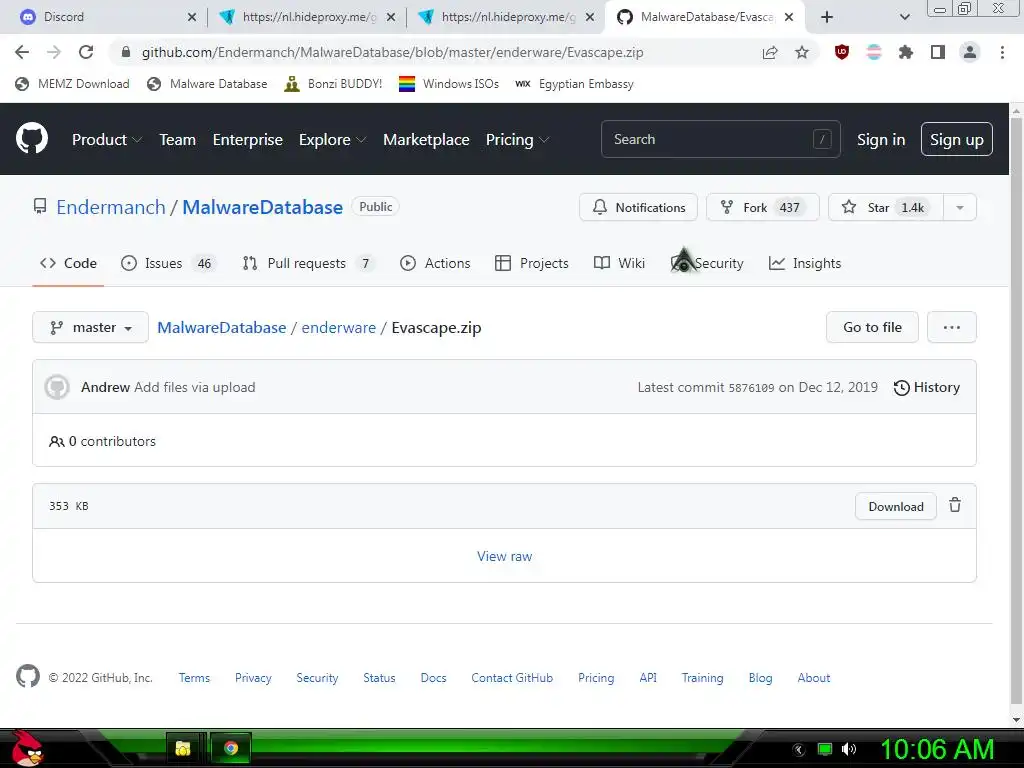The height and width of the screenshot is (768, 1024).
Task: Open the Star lists dropdown arrow
Action: pos(959,208)
